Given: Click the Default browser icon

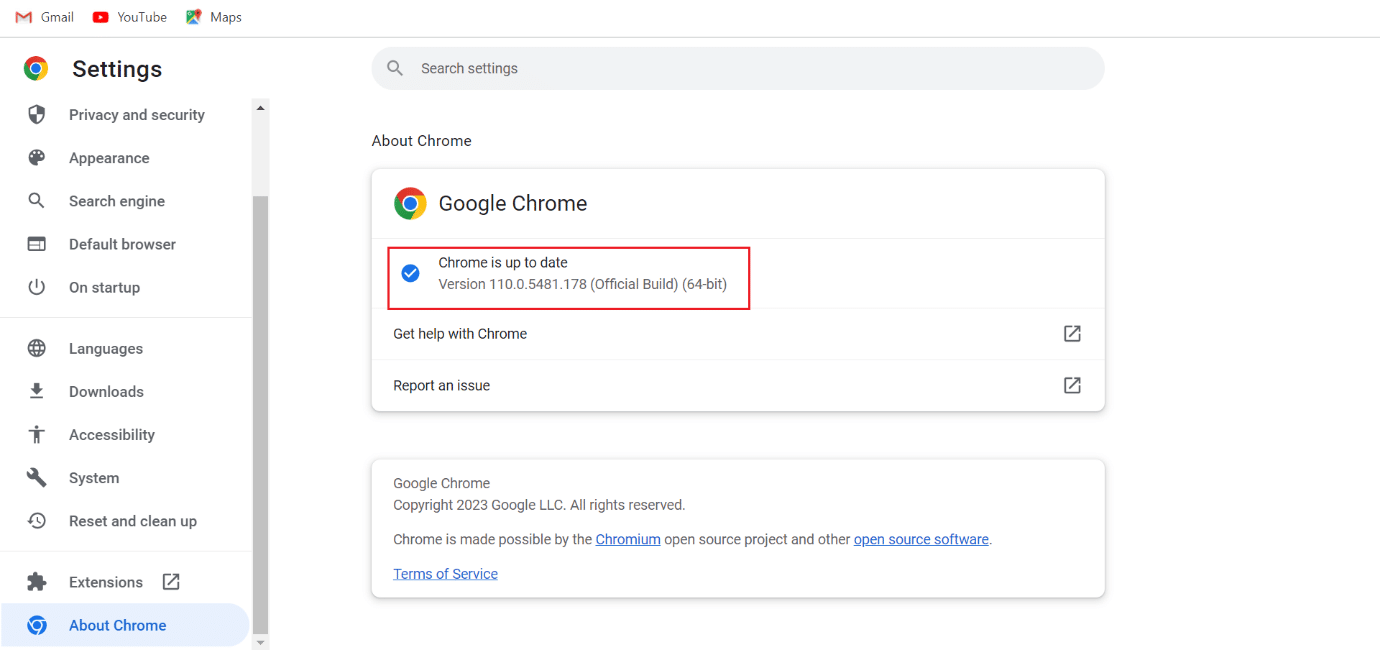Looking at the screenshot, I should point(37,243).
